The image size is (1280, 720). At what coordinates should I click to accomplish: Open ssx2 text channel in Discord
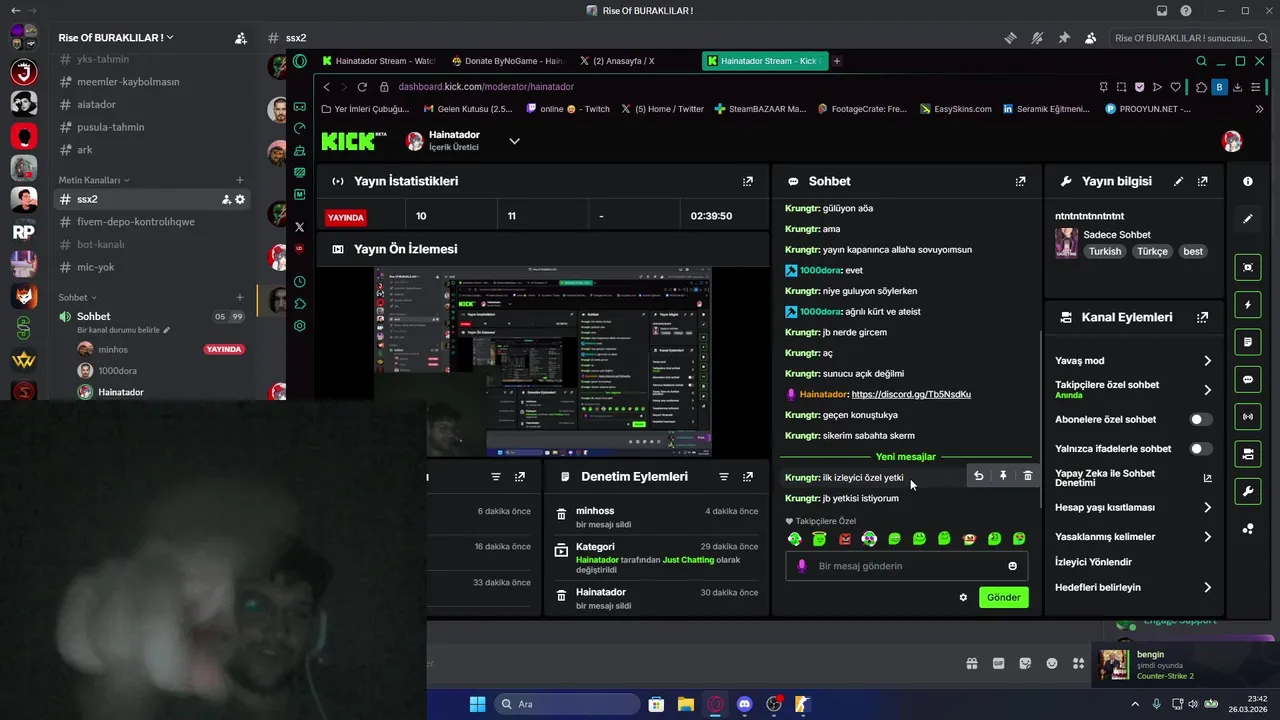coord(152,199)
